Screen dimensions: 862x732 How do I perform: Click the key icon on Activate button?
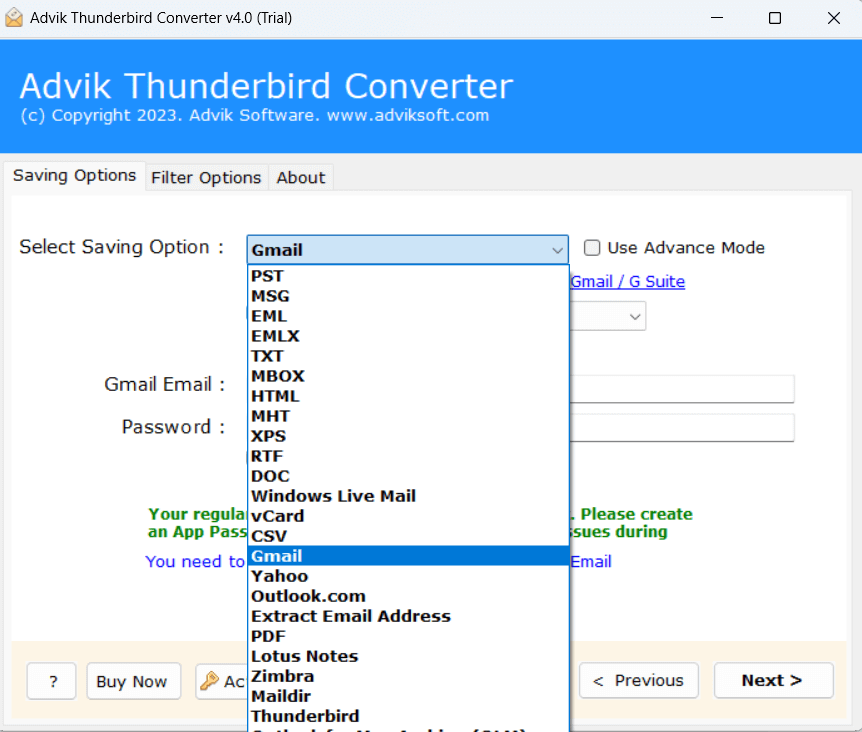tap(209, 681)
